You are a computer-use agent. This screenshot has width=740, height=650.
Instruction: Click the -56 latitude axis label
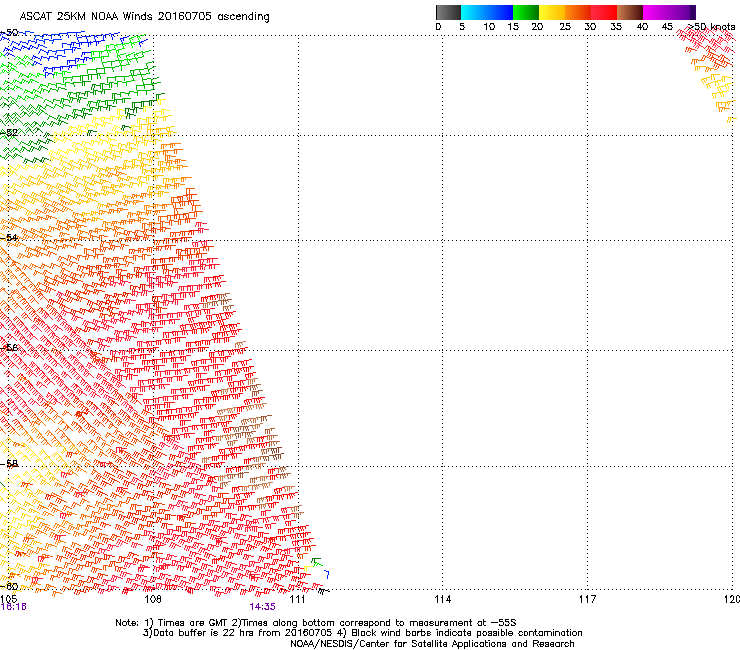[9, 348]
